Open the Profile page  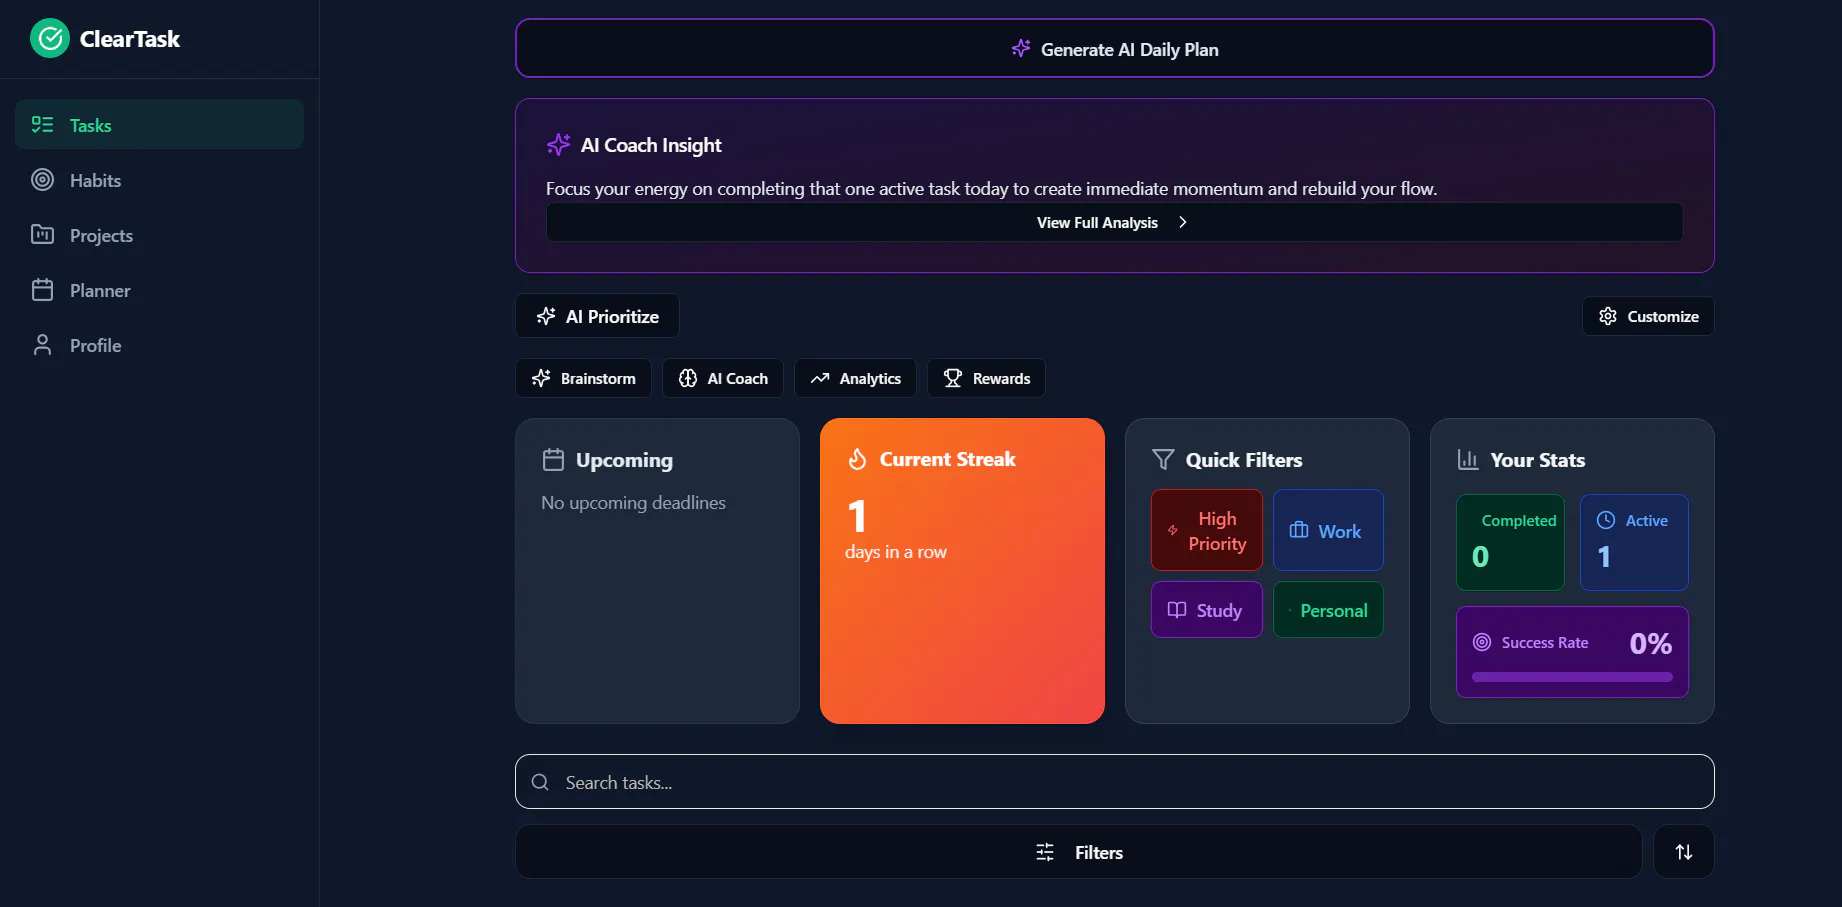159,345
